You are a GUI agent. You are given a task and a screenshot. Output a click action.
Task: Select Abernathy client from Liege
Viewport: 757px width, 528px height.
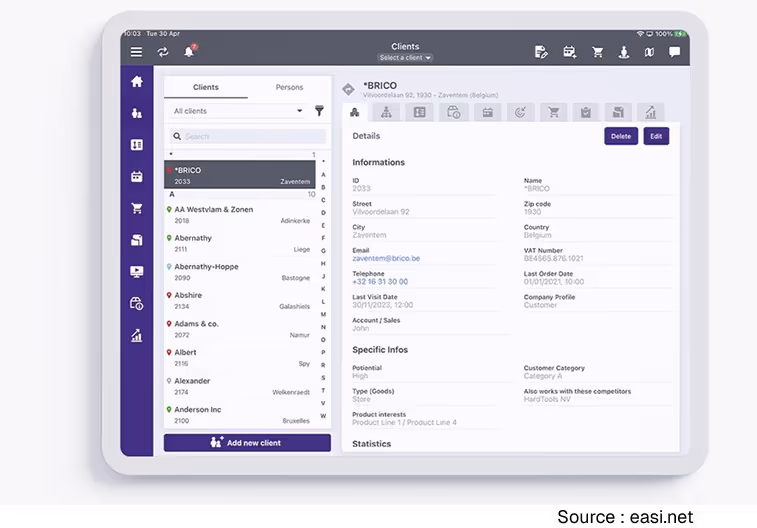(x=239, y=243)
